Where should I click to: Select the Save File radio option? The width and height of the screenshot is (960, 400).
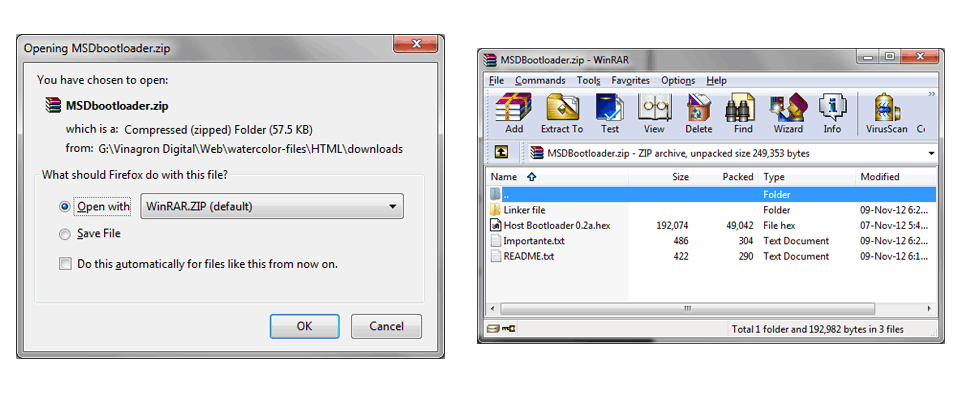click(x=64, y=234)
